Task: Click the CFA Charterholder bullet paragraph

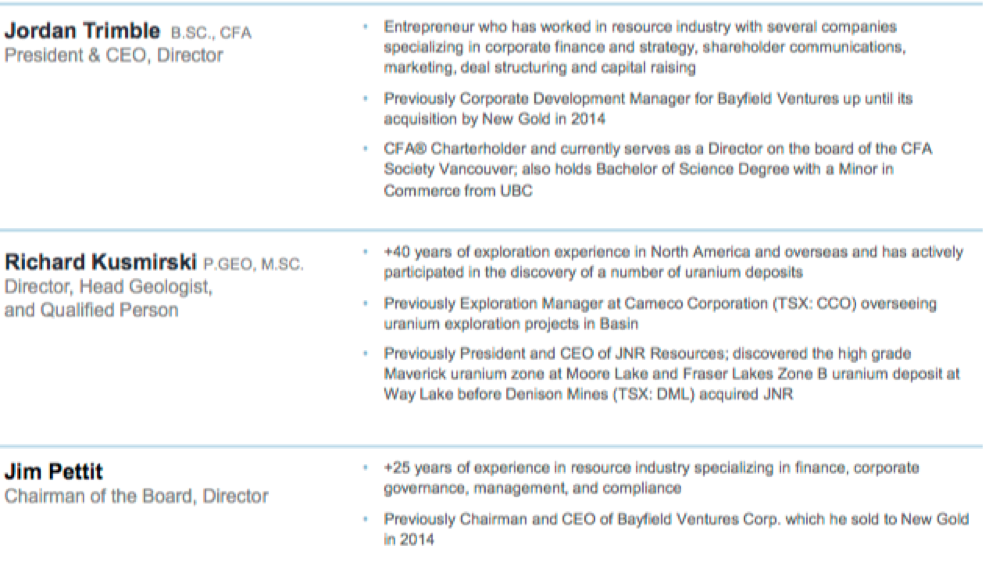Action: coord(658,169)
